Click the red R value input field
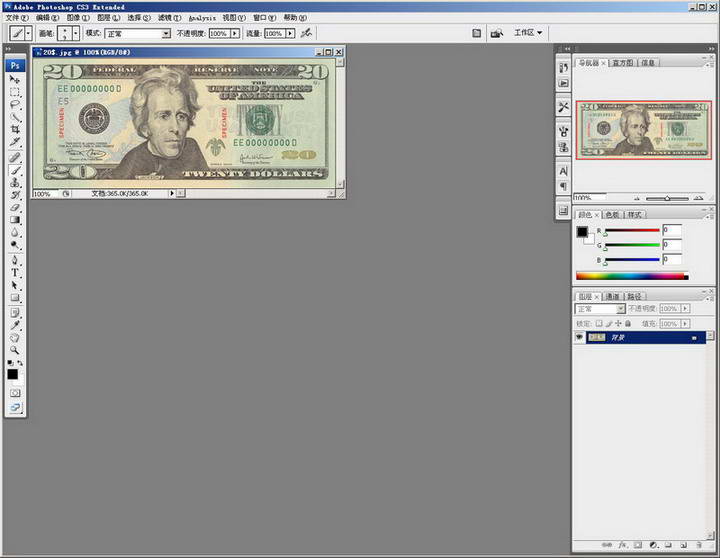This screenshot has width=720, height=558. point(671,230)
